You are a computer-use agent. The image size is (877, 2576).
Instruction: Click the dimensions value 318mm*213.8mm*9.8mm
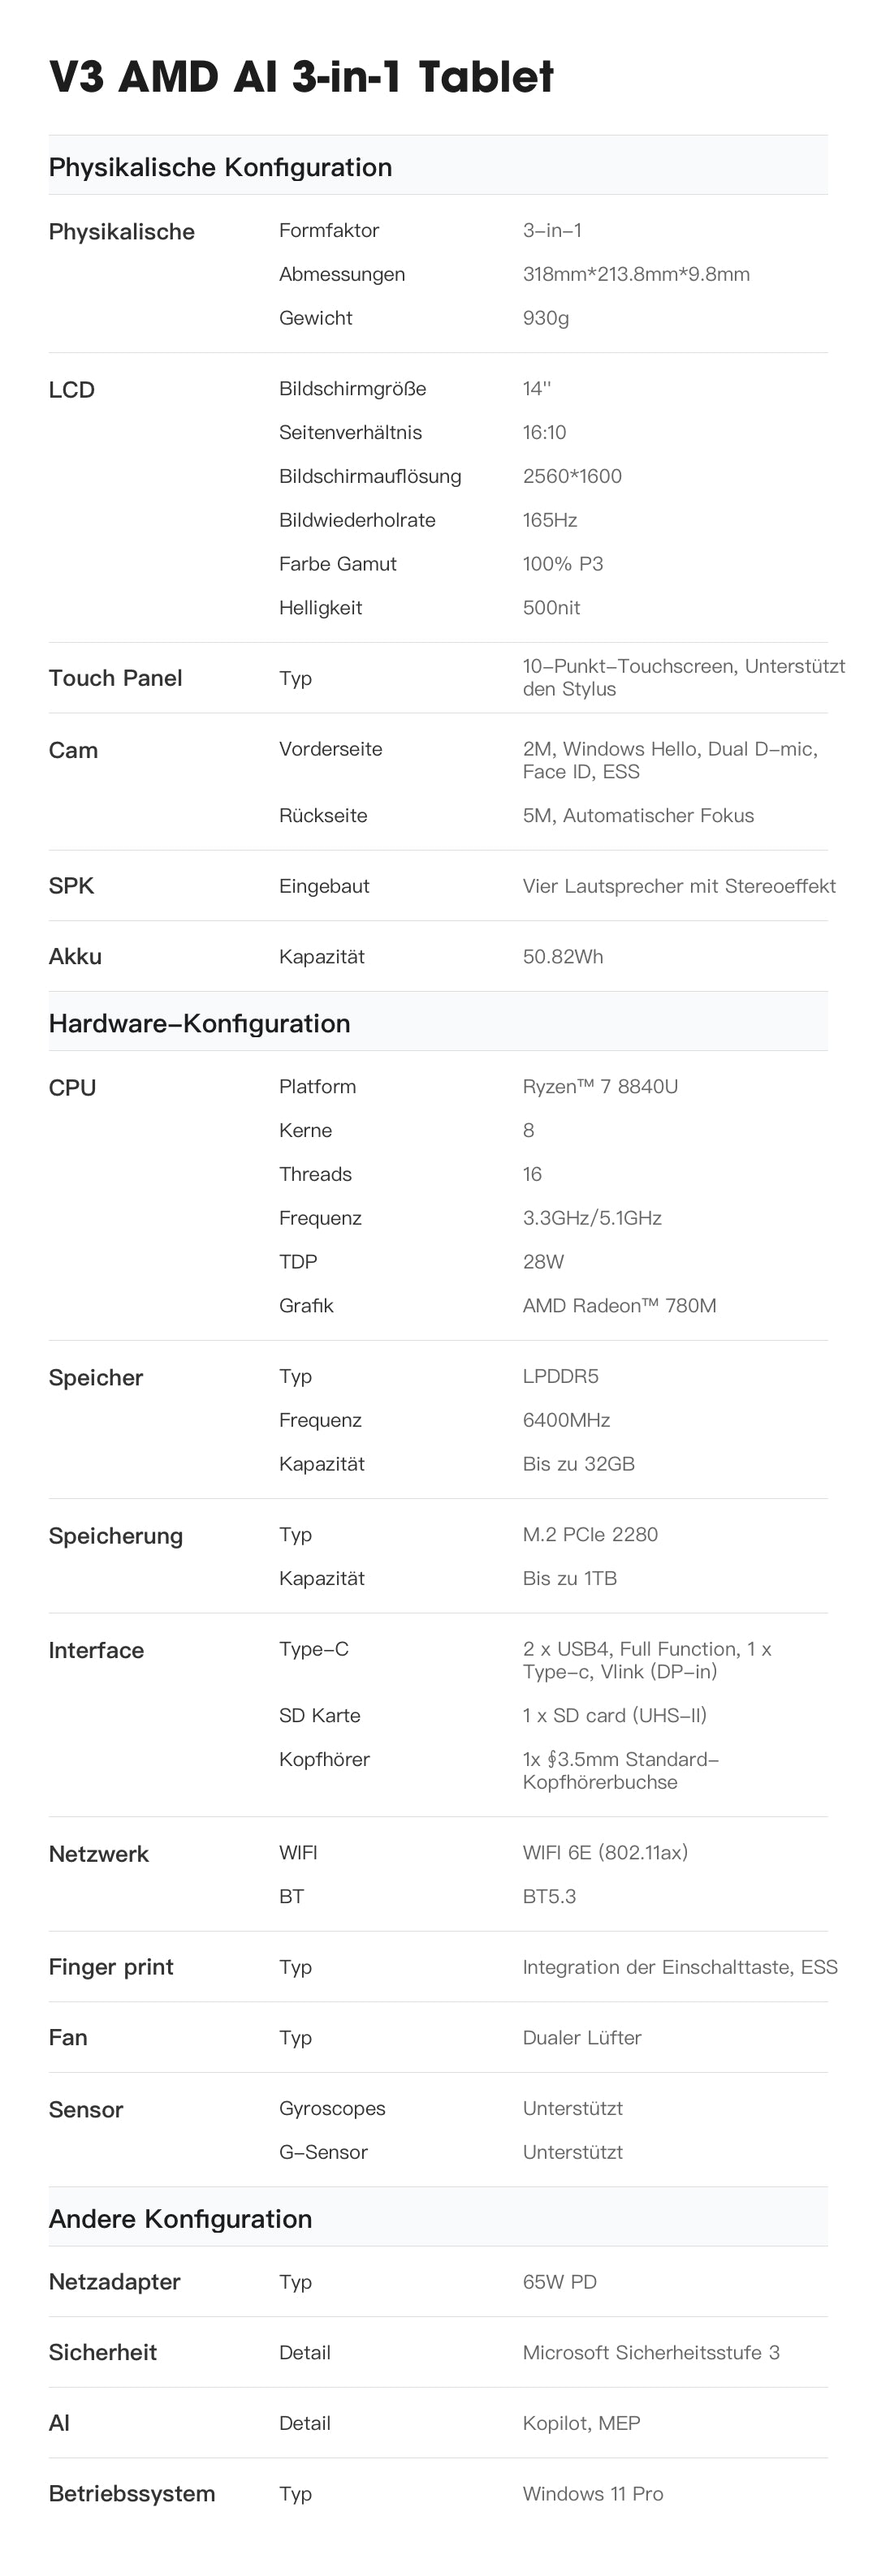636,274
